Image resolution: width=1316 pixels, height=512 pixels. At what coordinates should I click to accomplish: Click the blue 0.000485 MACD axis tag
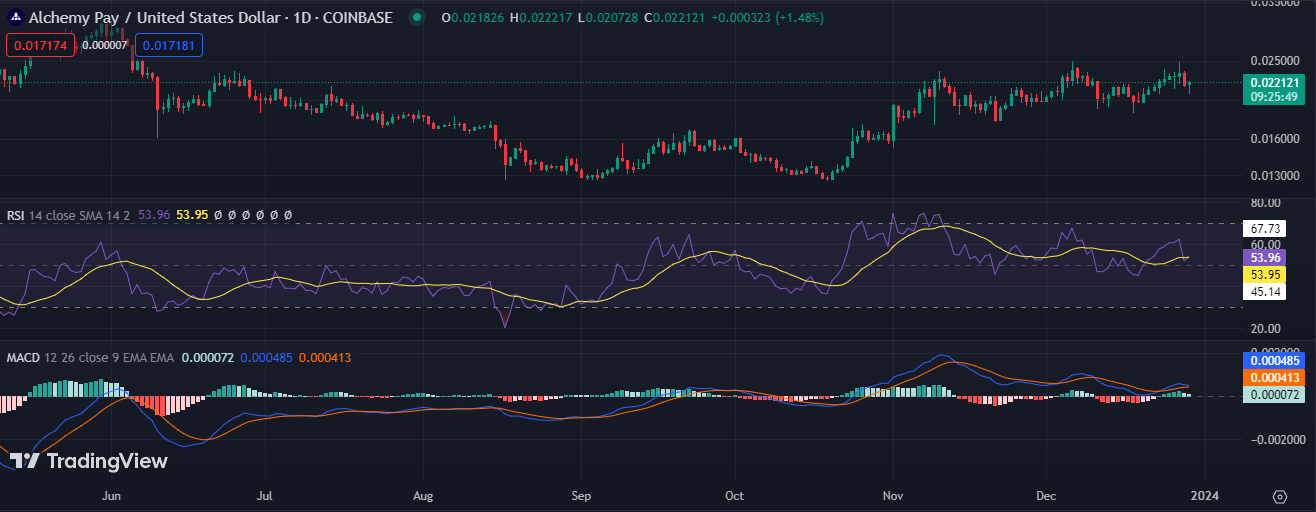pyautogui.click(x=1275, y=360)
